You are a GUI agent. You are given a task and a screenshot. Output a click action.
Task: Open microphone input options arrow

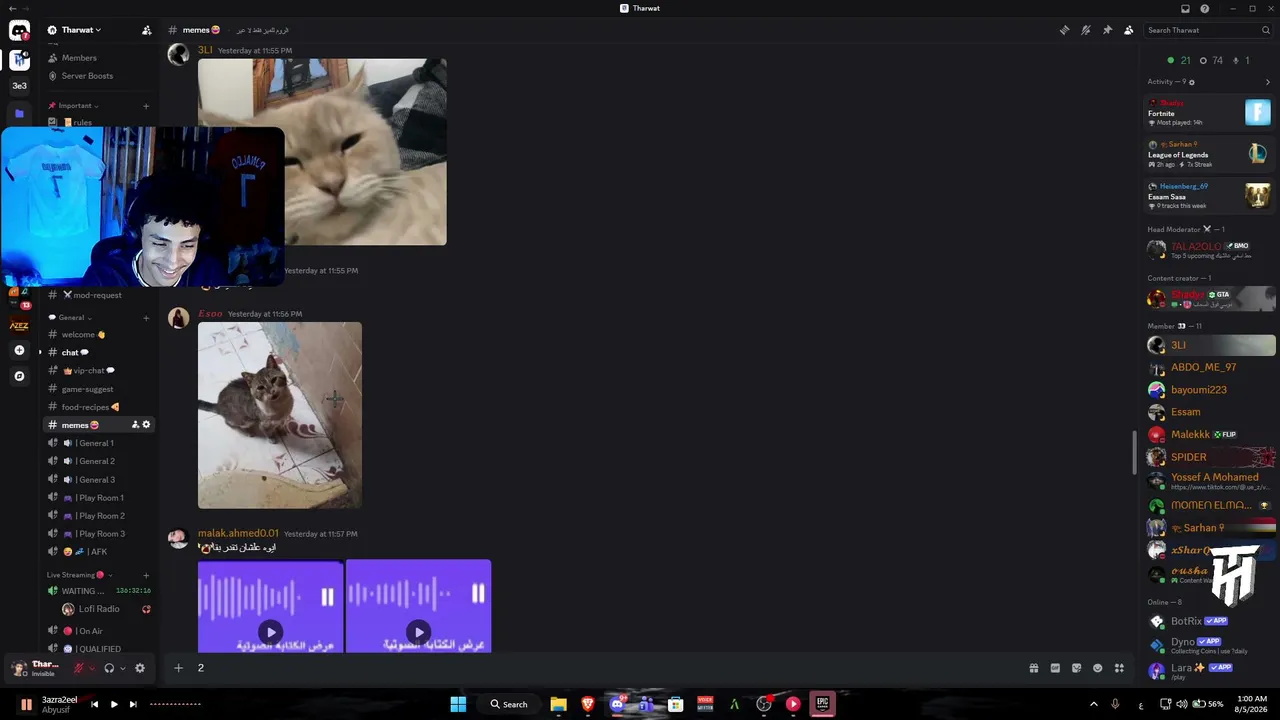91,668
